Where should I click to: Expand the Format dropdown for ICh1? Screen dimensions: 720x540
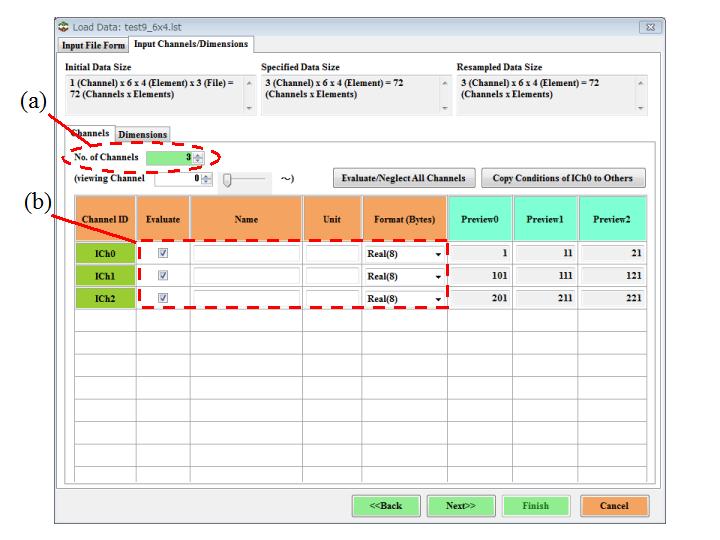coord(437,276)
